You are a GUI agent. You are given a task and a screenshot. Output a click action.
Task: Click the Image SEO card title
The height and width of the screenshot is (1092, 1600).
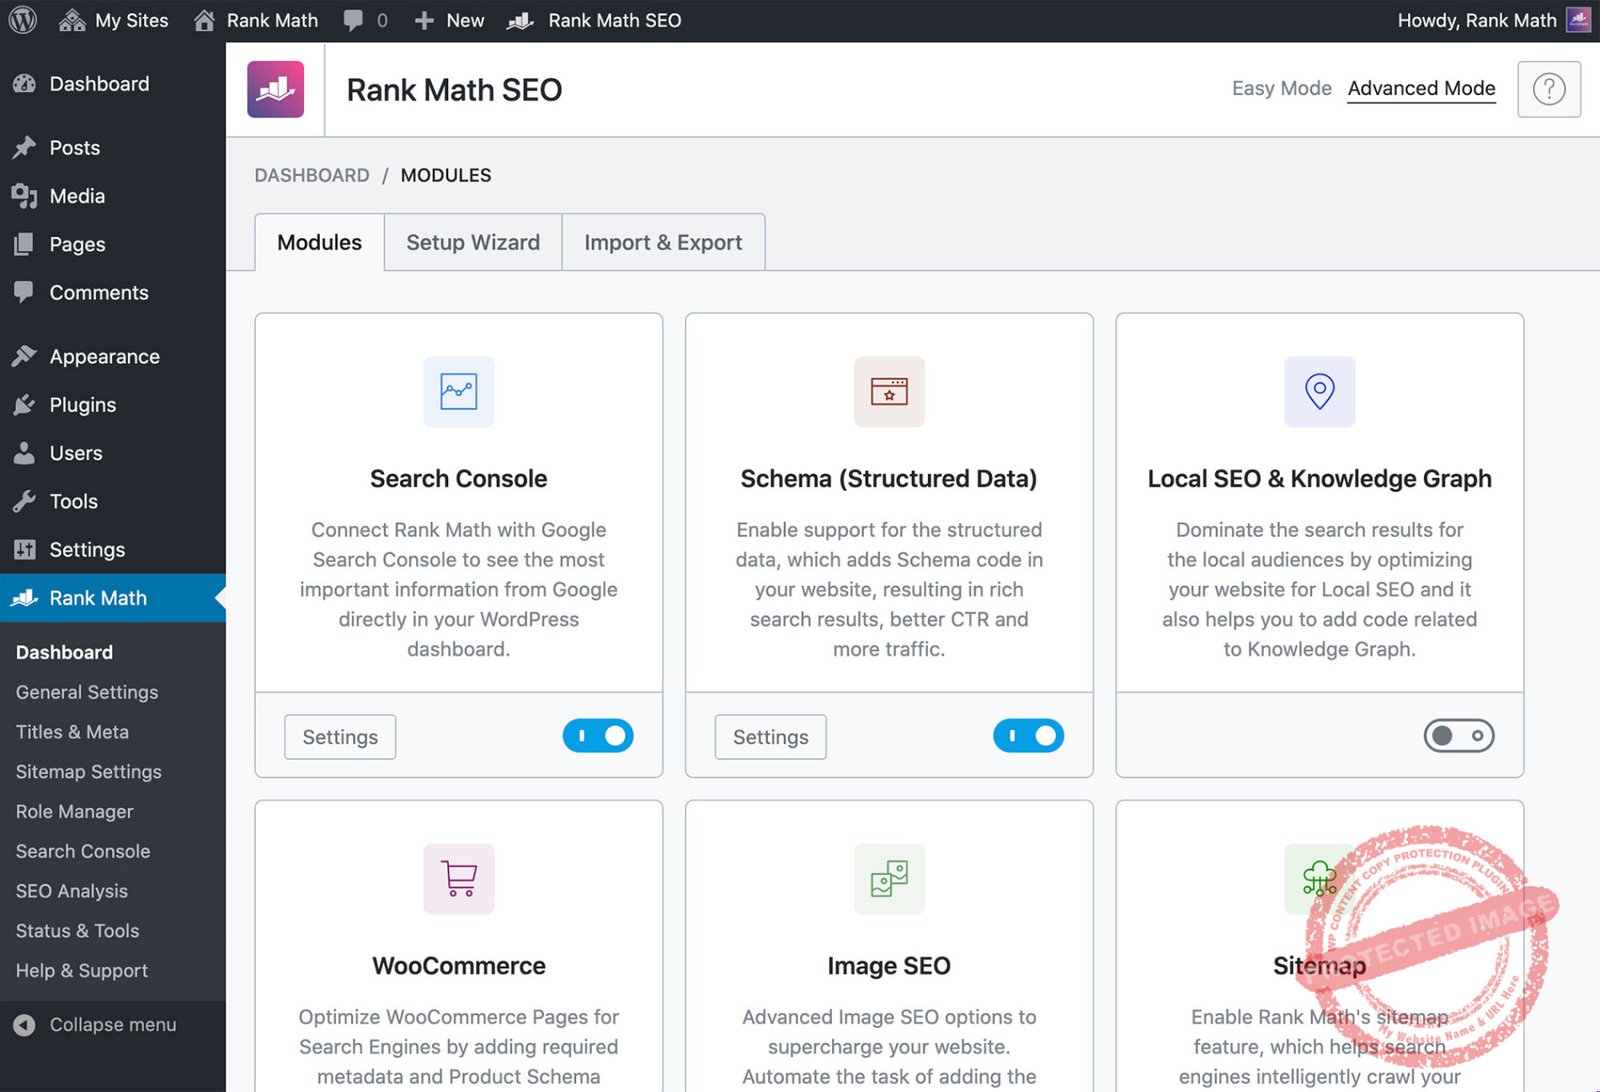pyautogui.click(x=889, y=966)
